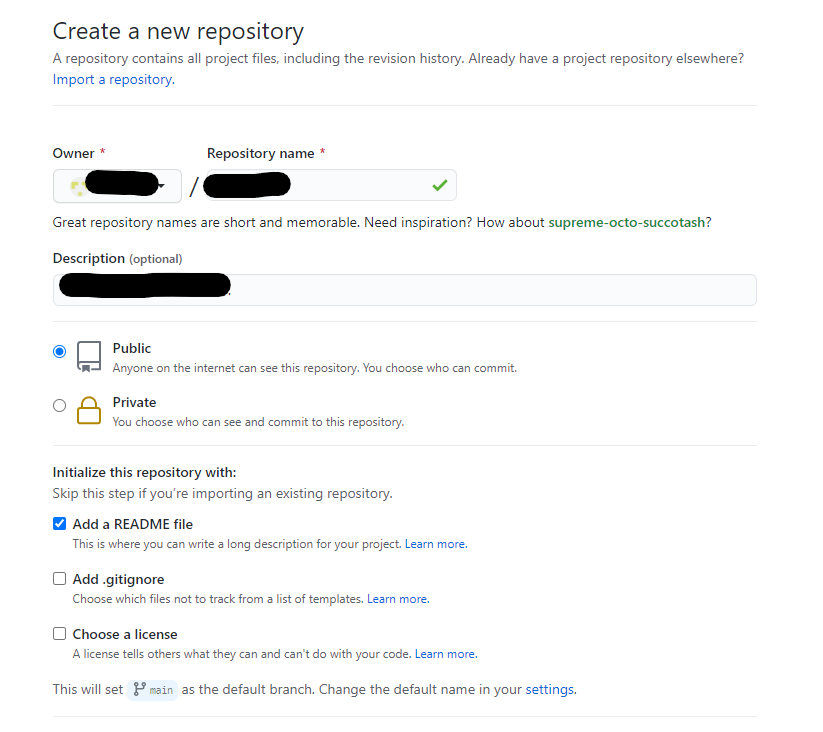The image size is (823, 732).
Task: Click the Add .gitignore label
Action: [118, 579]
